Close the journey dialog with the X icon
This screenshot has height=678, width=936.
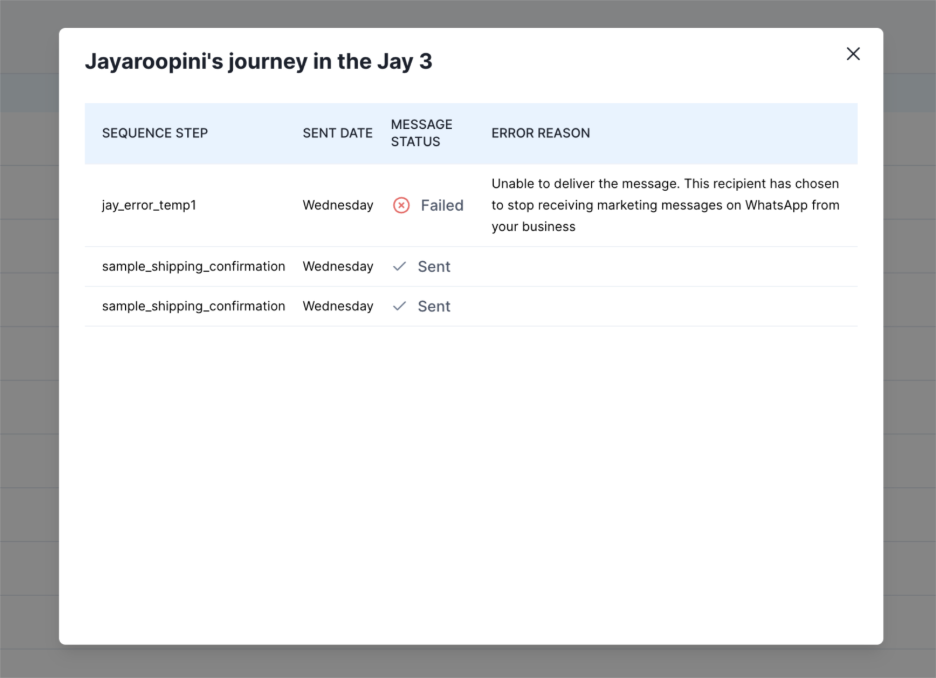coord(853,54)
